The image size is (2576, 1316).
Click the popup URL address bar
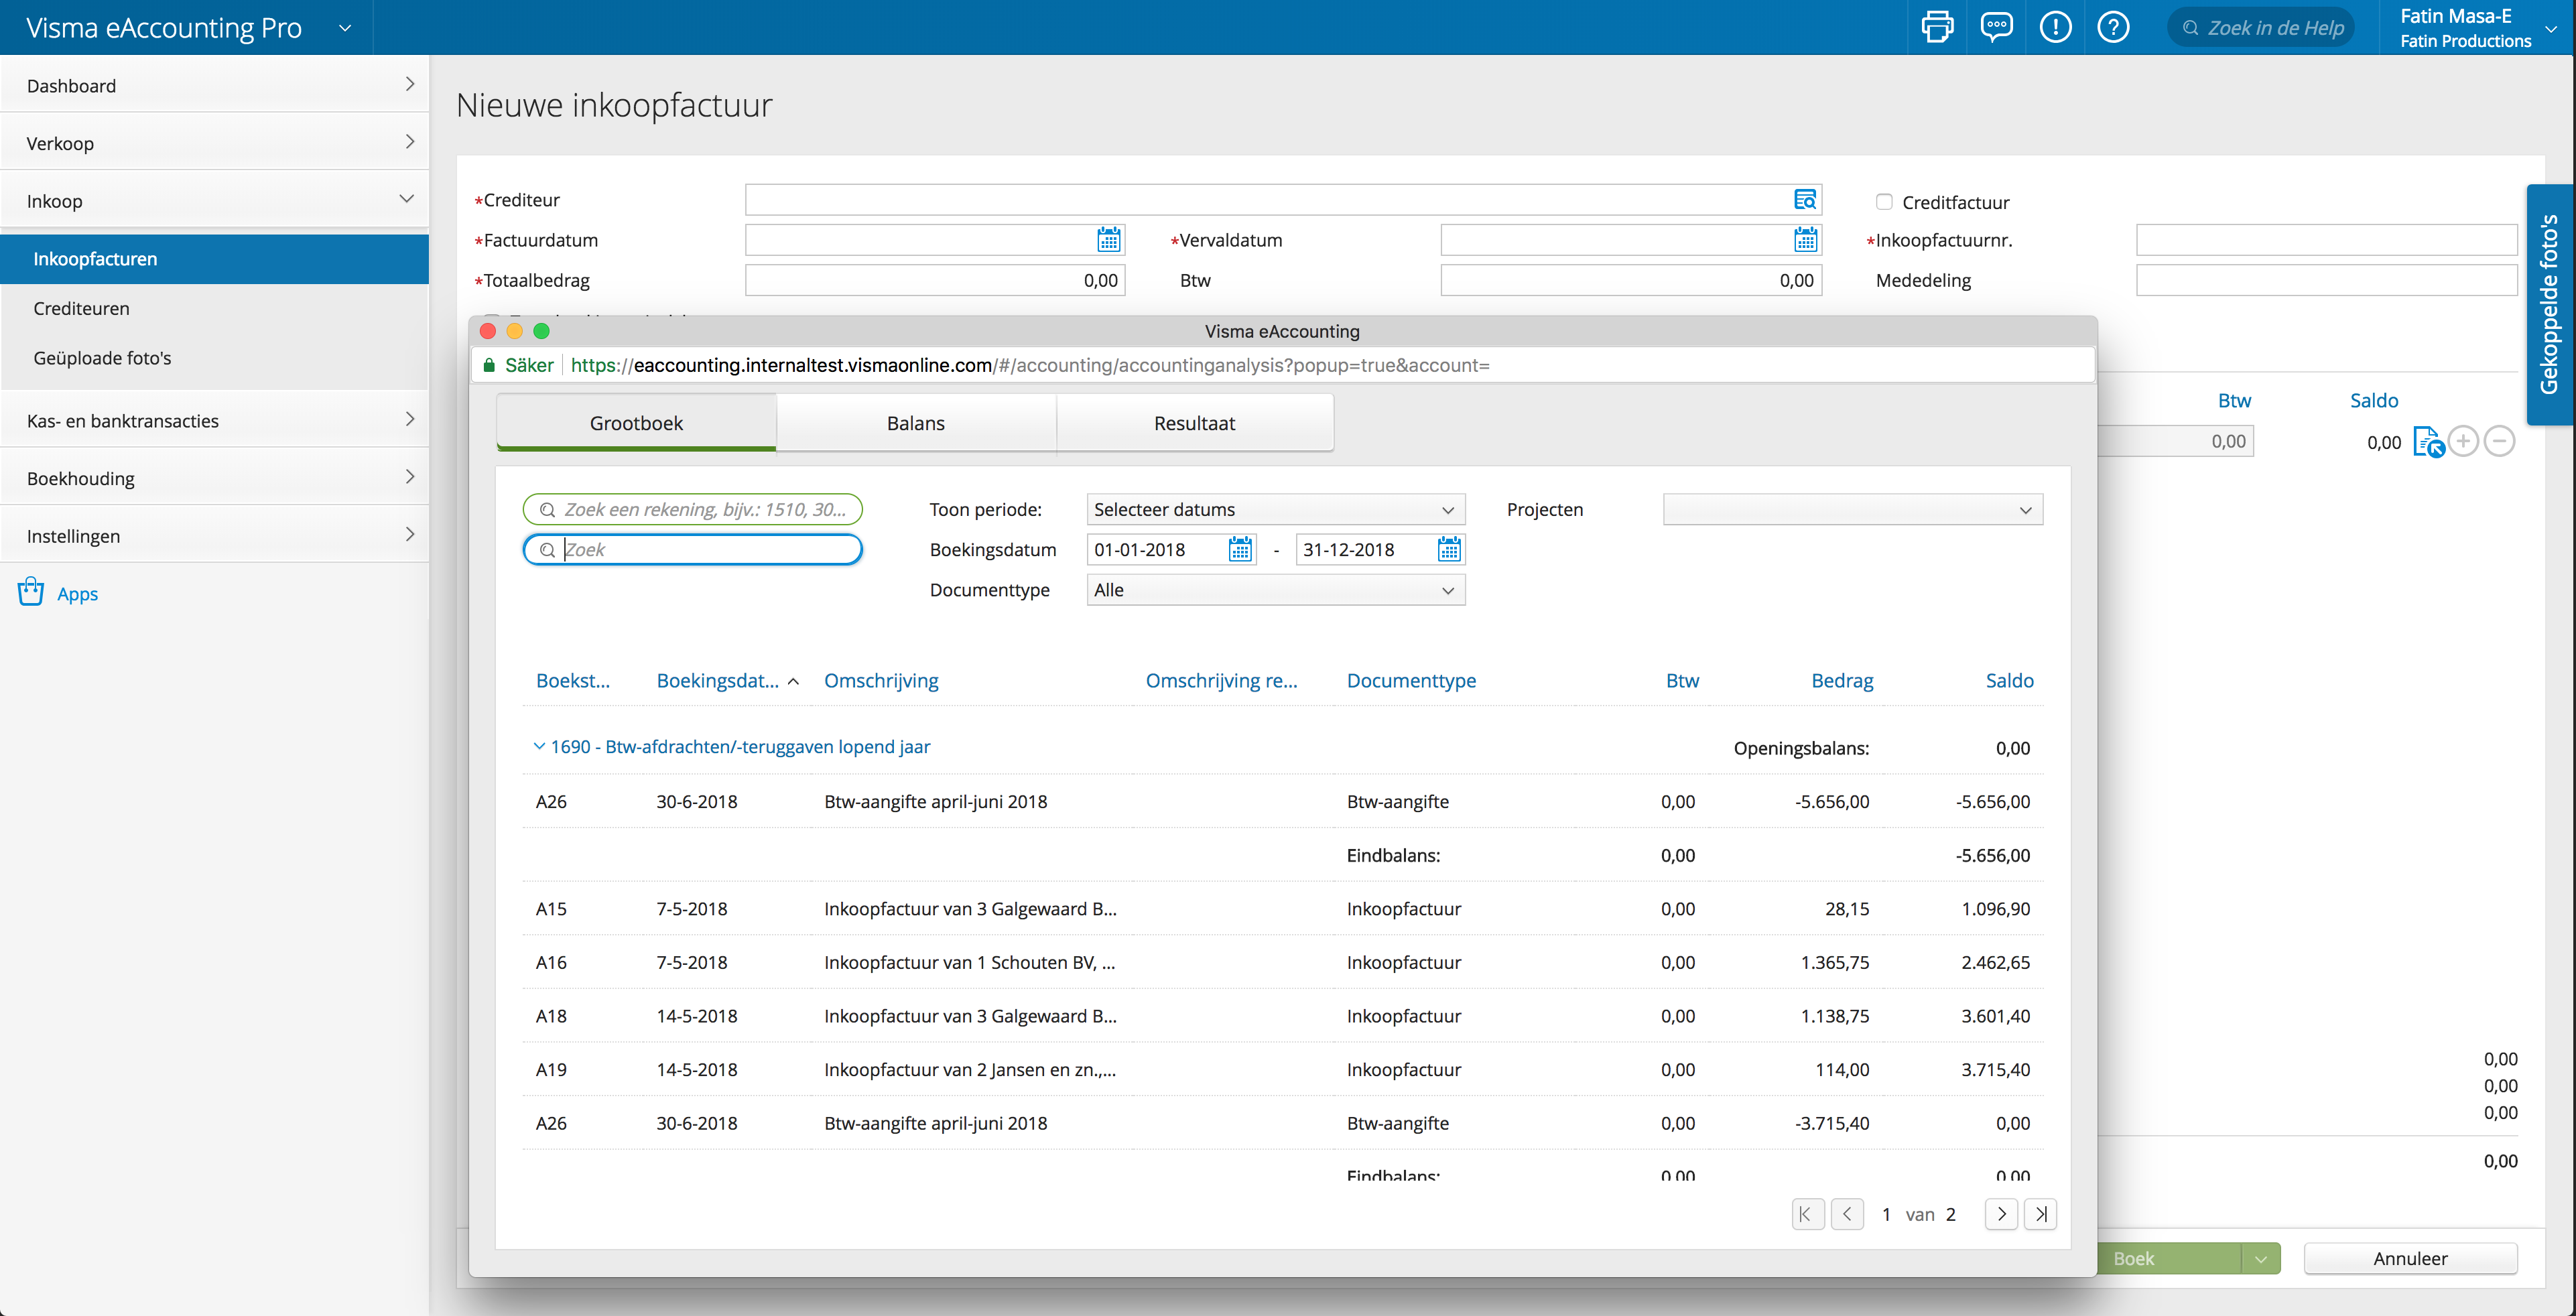point(1282,365)
